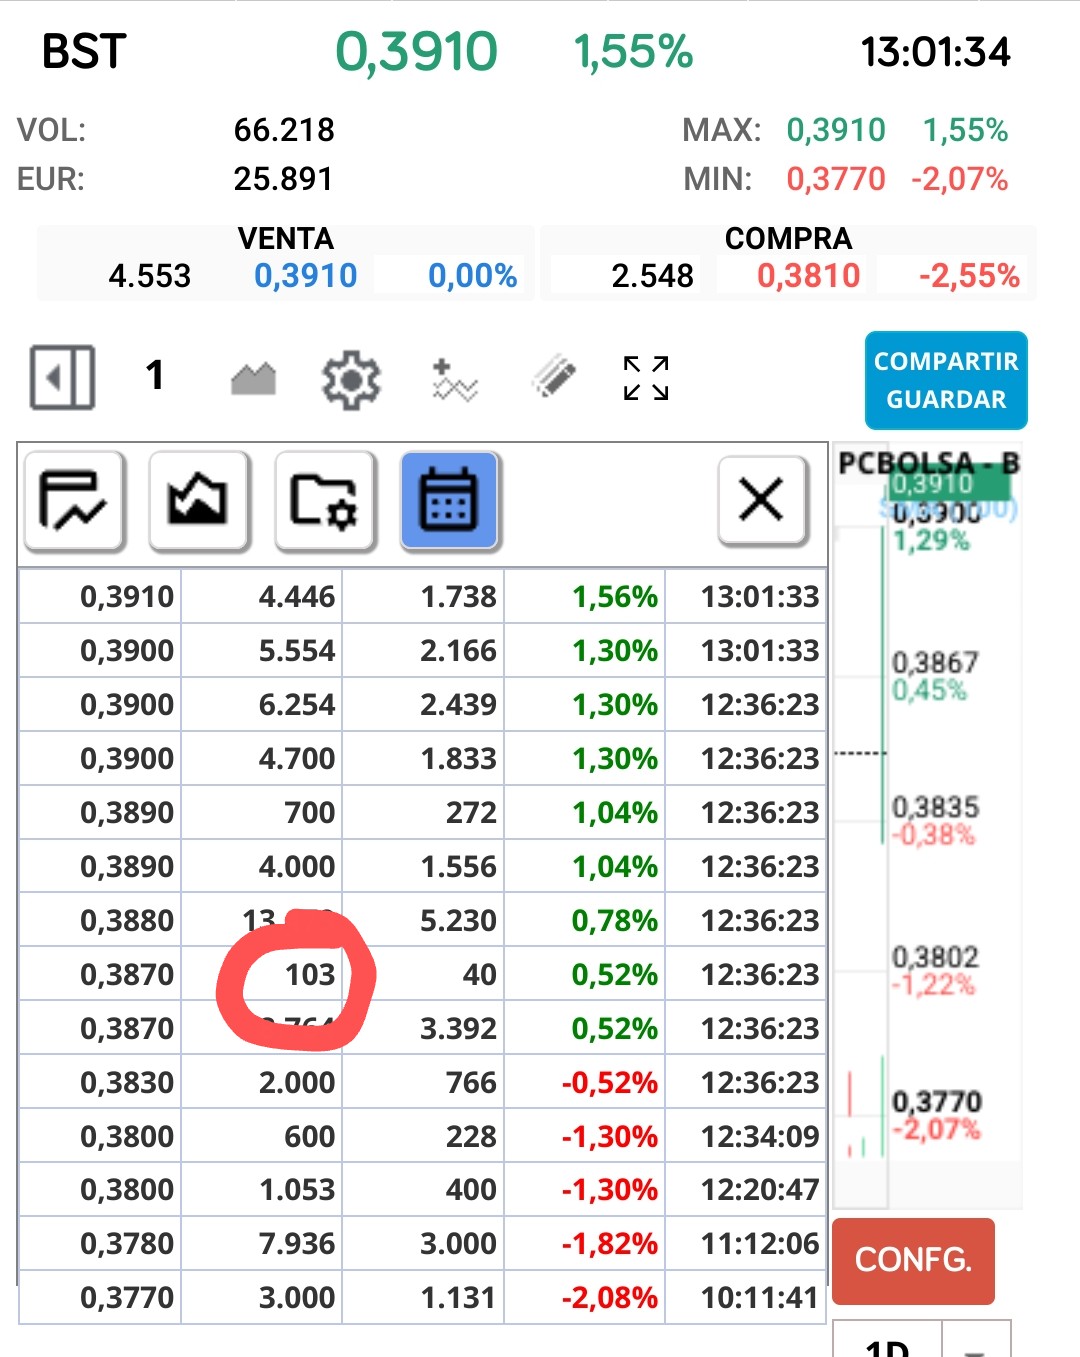This screenshot has width=1080, height=1357.
Task: Open the folder settings panel icon
Action: [x=325, y=500]
